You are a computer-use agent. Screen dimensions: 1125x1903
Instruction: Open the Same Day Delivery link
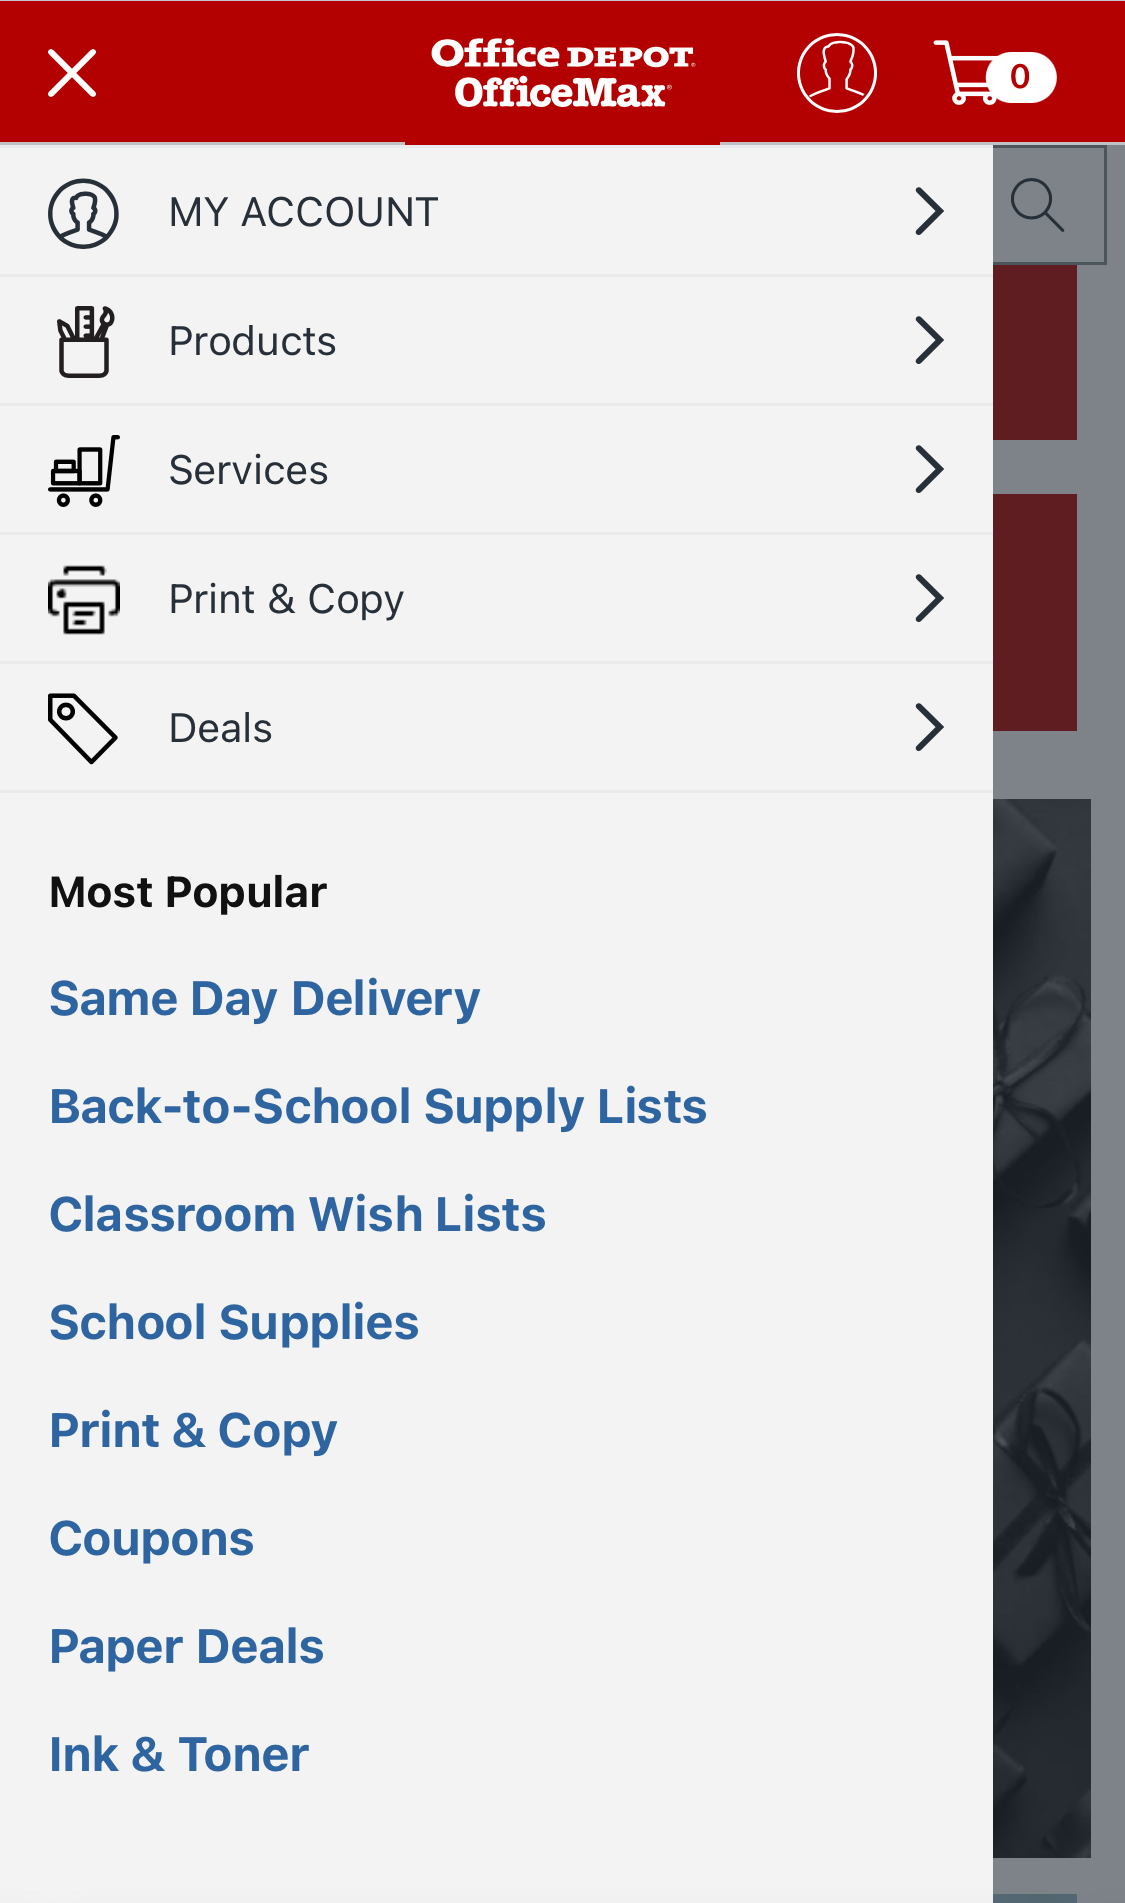[x=264, y=997]
